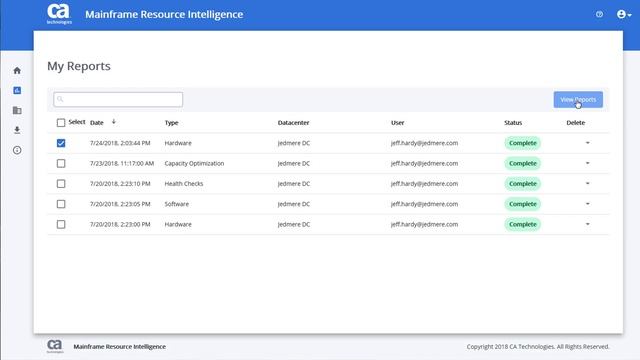
Task: Open the download icon in sidebar
Action: coord(17,130)
